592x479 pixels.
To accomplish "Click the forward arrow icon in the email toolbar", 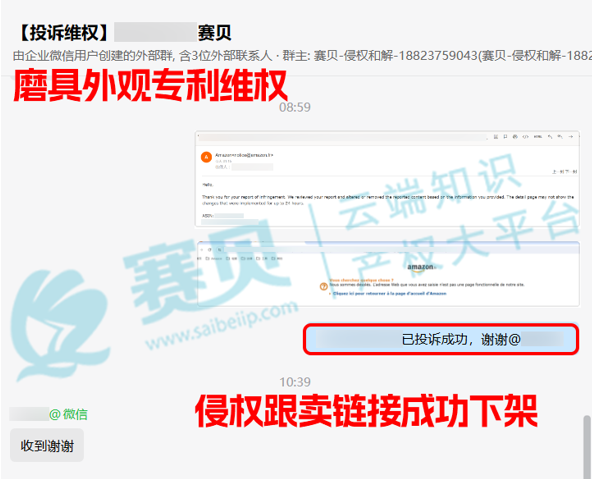I will click(x=571, y=137).
